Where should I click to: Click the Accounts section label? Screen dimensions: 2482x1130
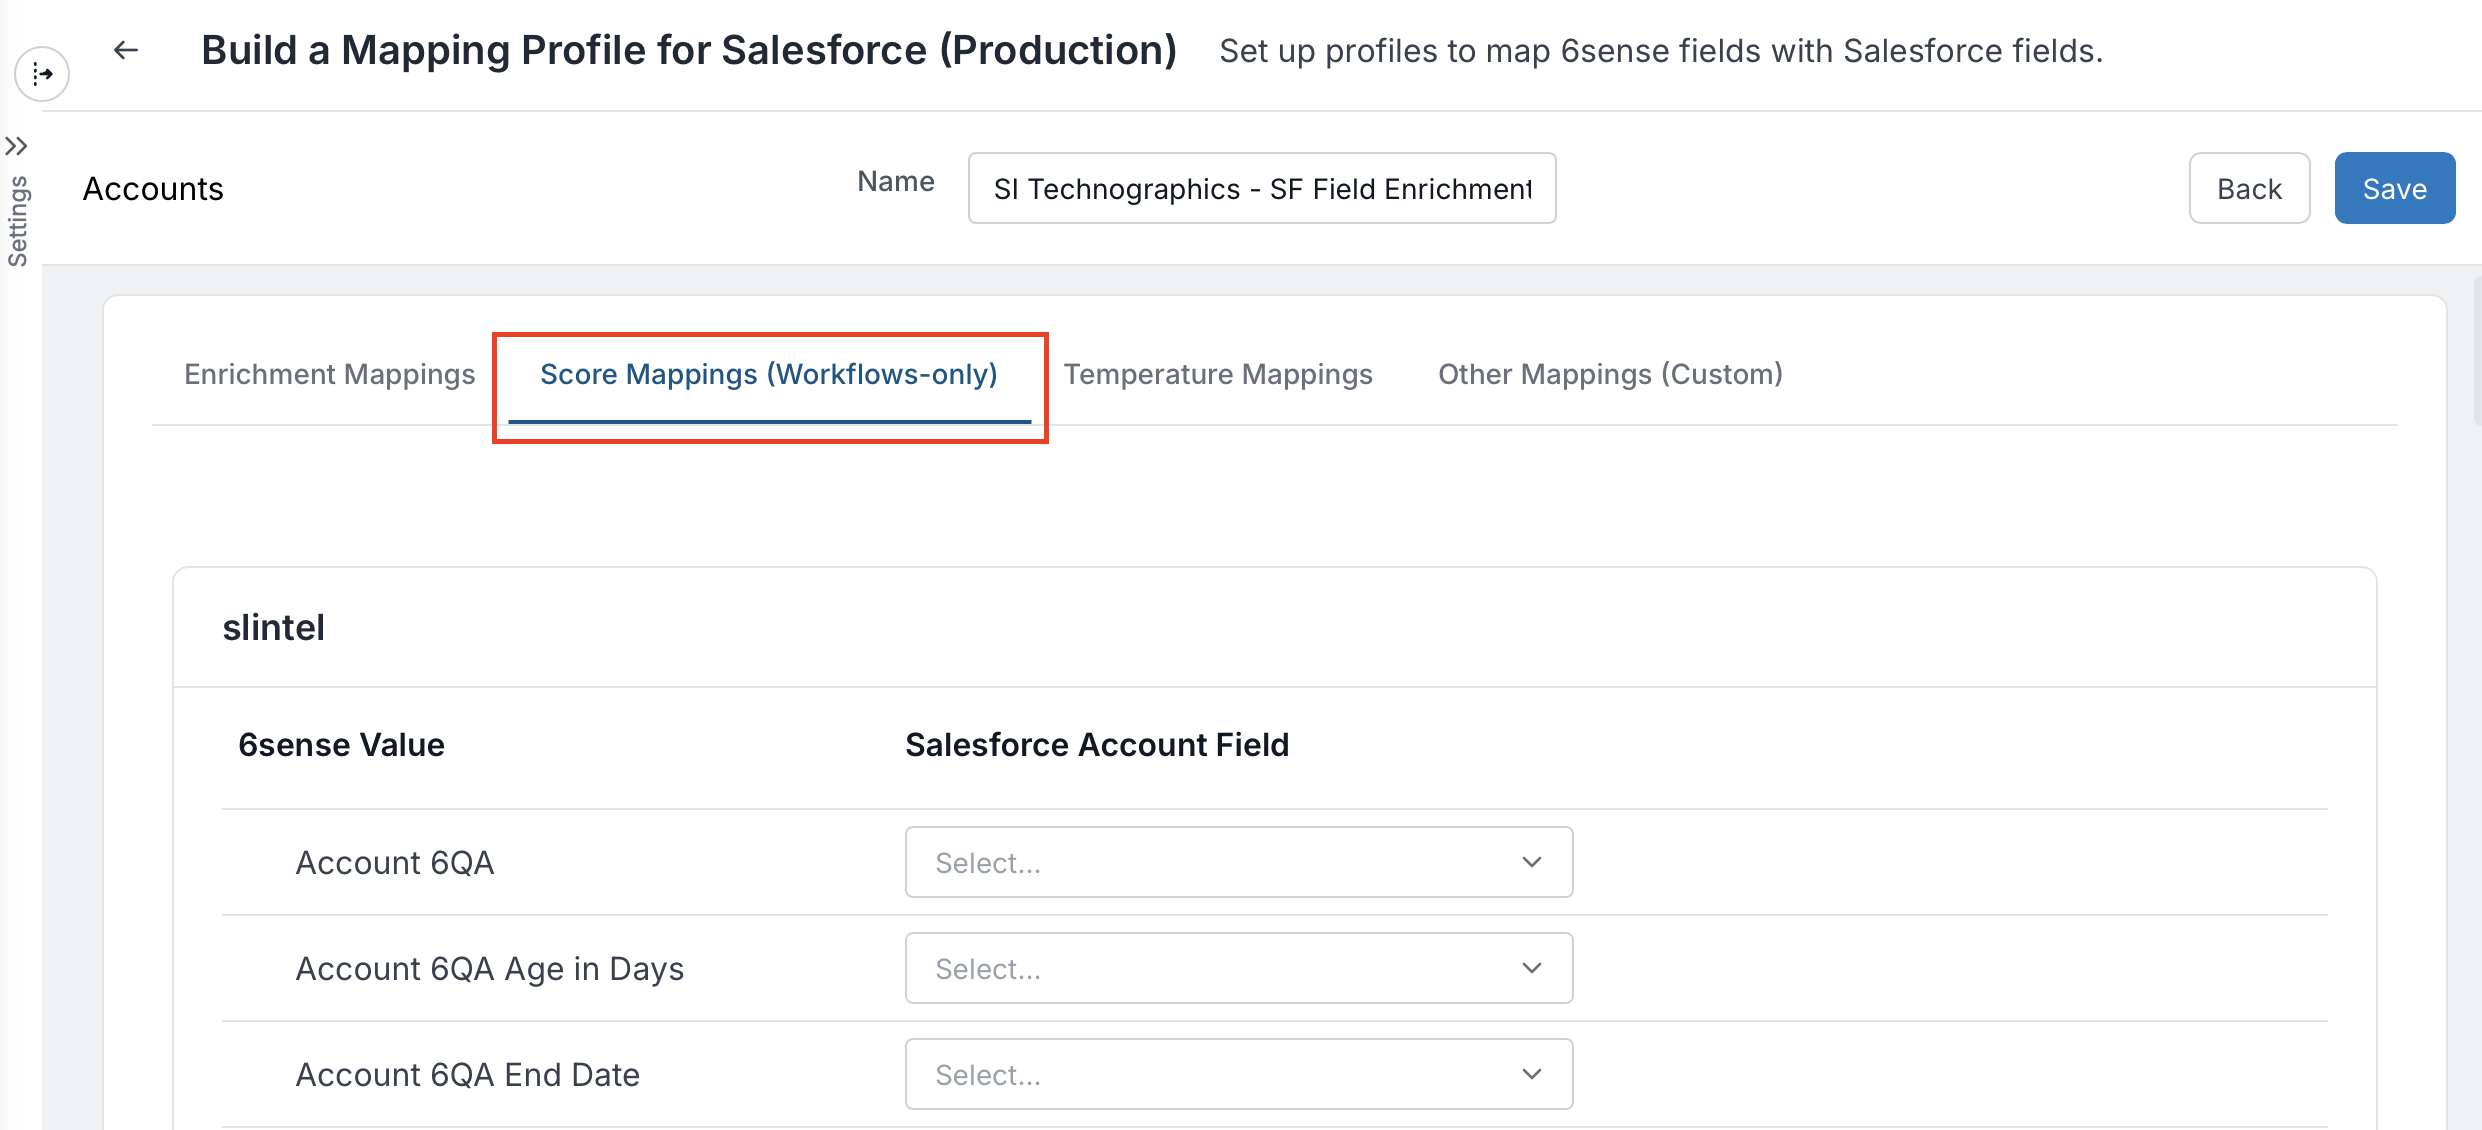153,188
